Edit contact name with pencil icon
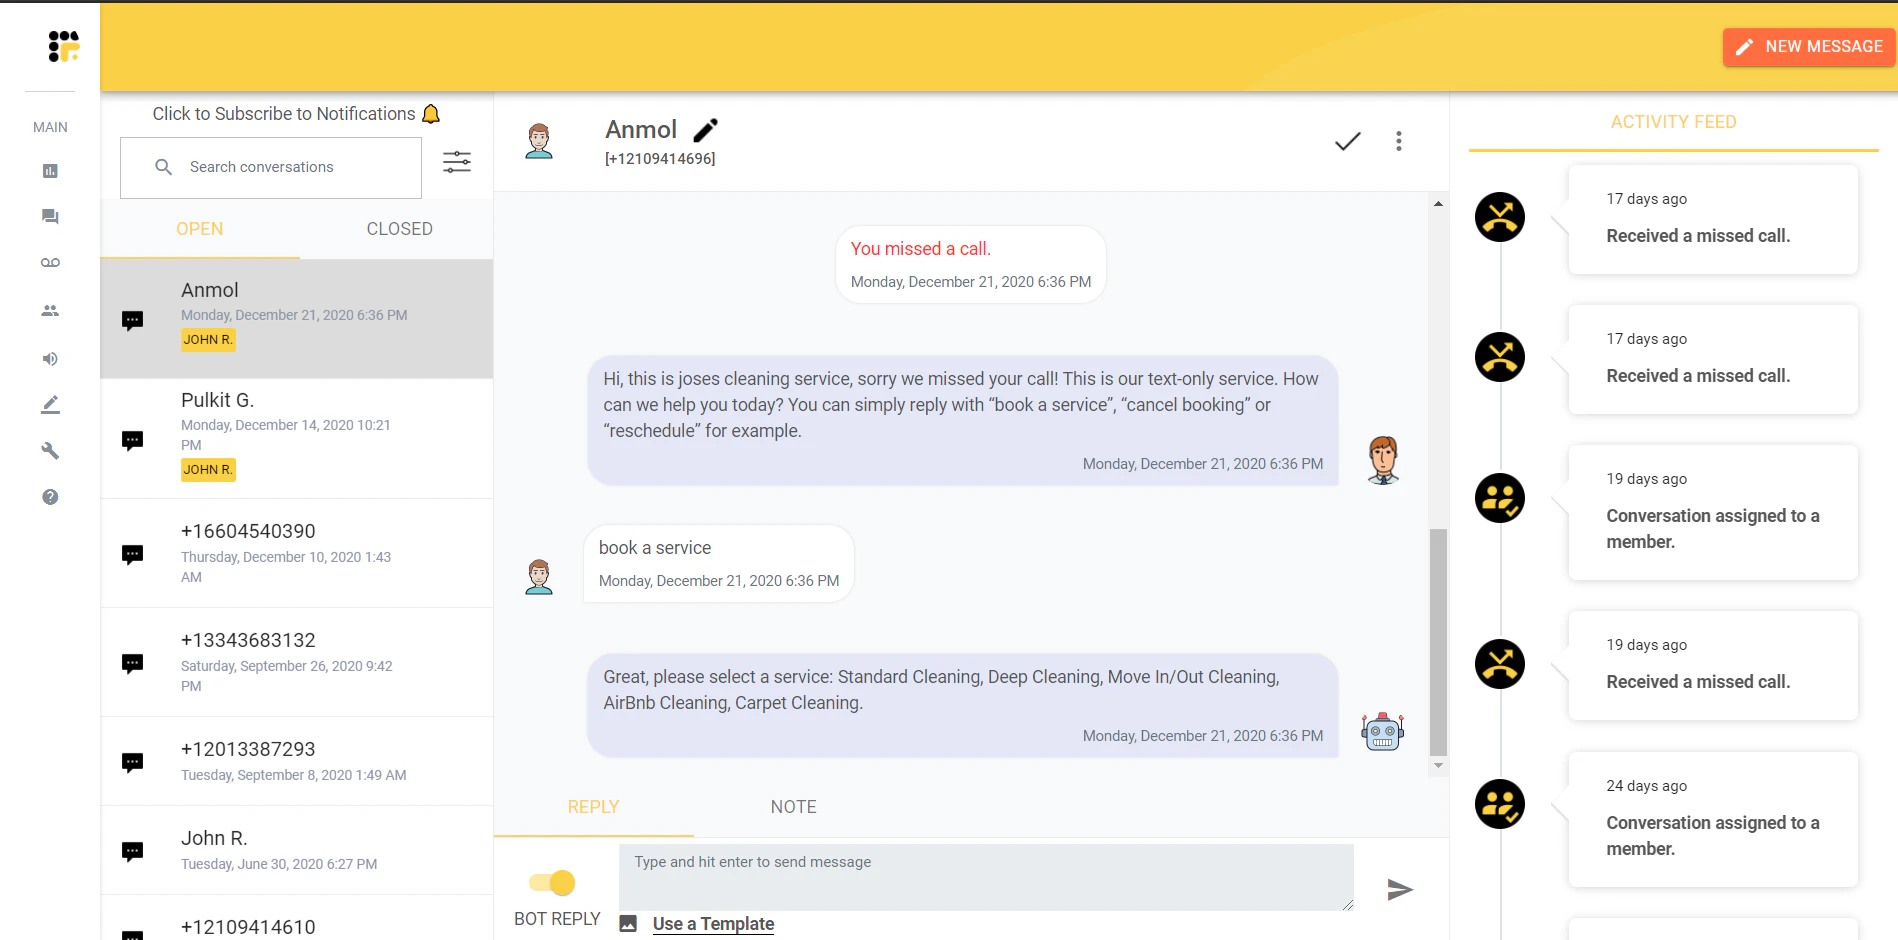The image size is (1898, 940). 706,129
